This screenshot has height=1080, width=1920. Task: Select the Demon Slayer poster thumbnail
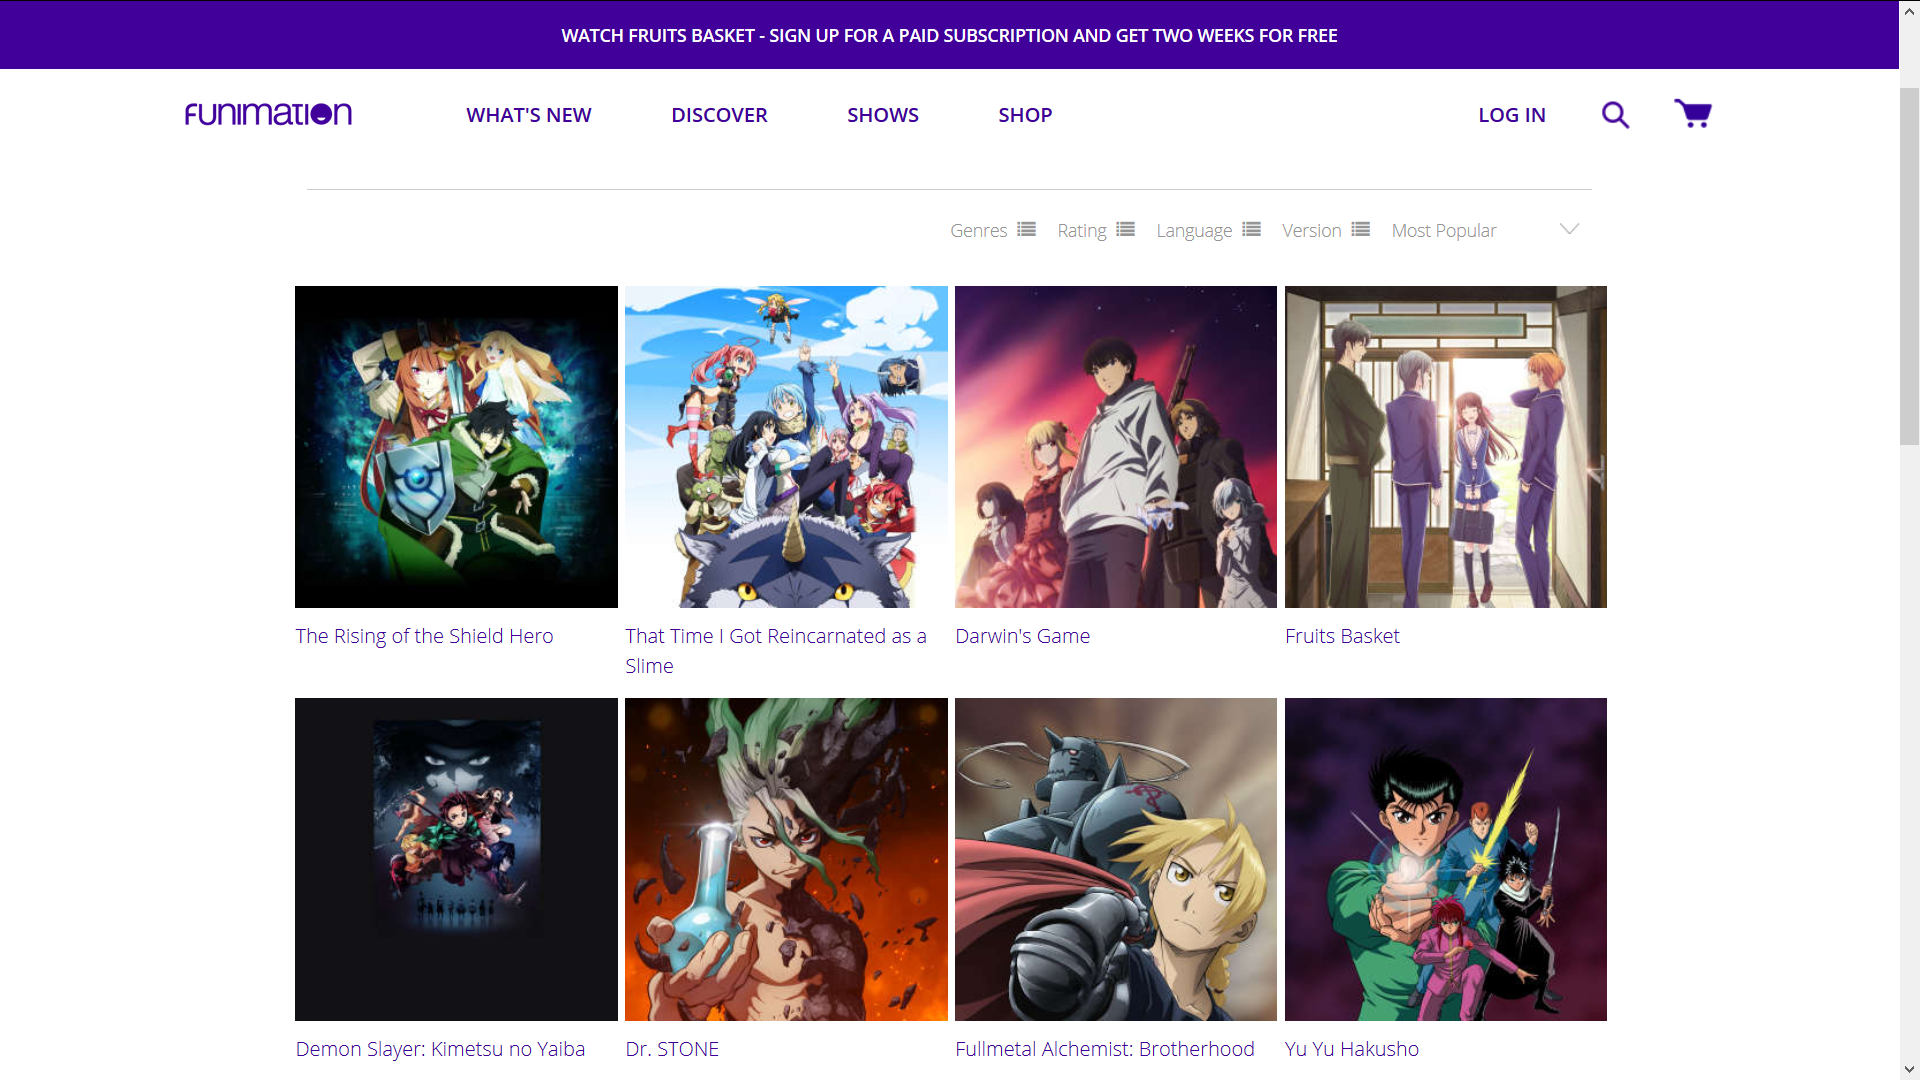[456, 859]
